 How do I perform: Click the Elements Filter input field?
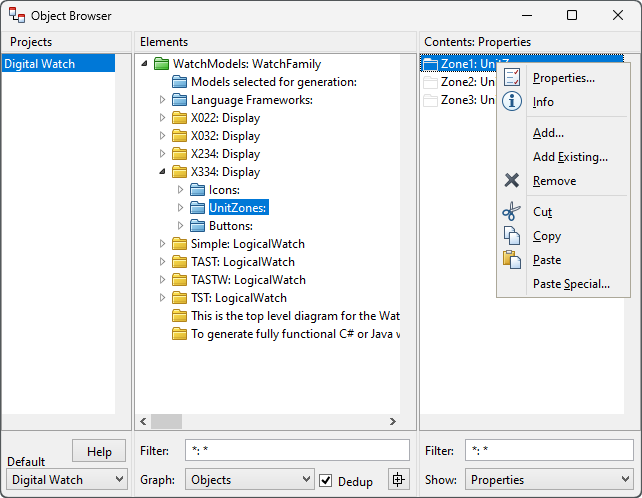click(x=297, y=450)
